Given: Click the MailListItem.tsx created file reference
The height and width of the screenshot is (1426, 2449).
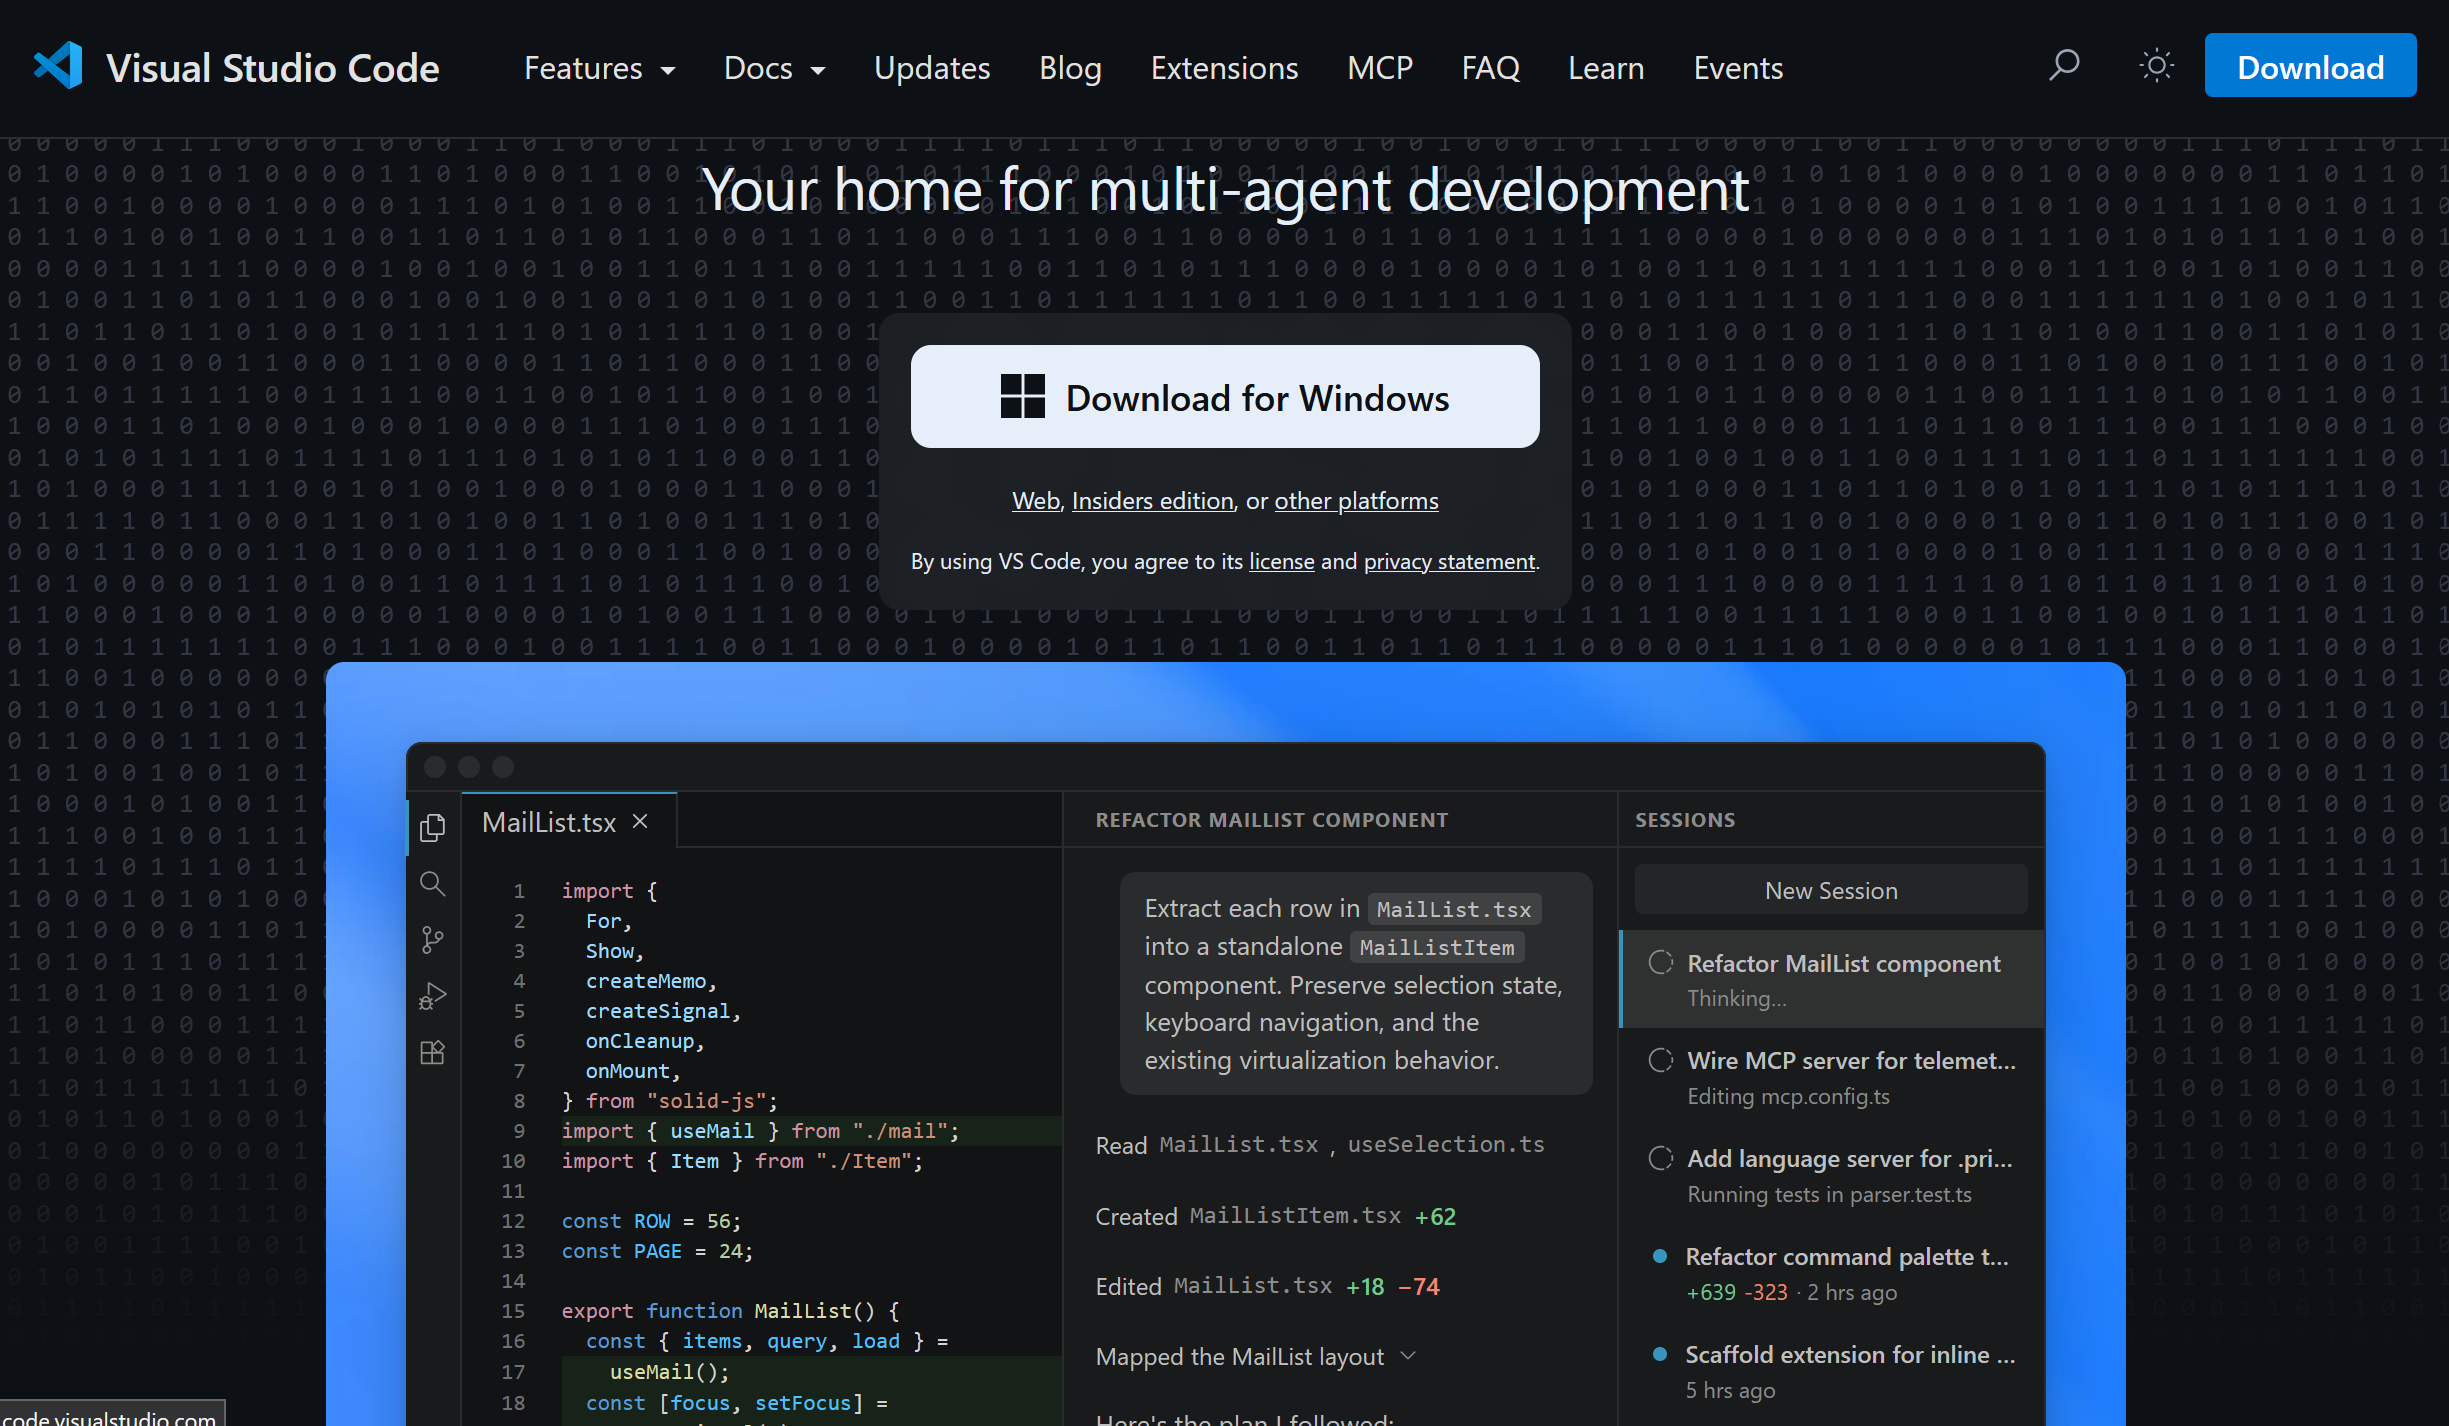Looking at the screenshot, I should pos(1295,1216).
